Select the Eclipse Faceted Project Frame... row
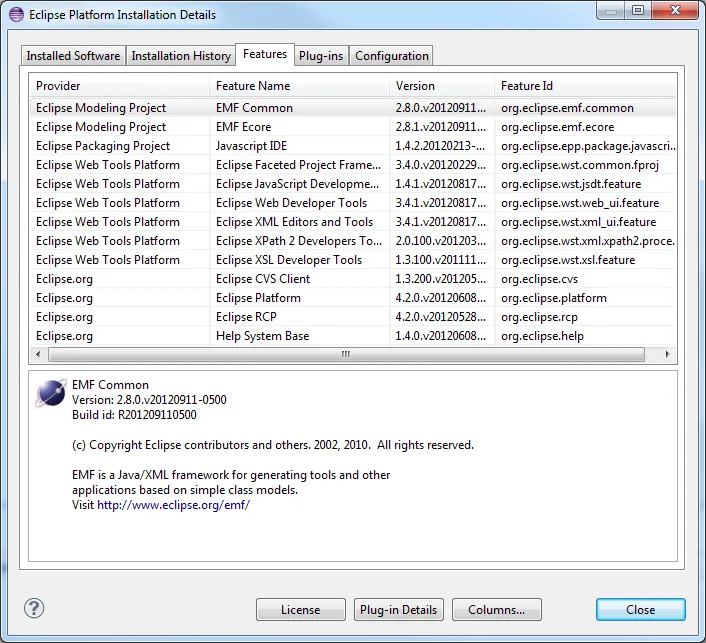The height and width of the screenshot is (643, 706). pyautogui.click(x=353, y=165)
